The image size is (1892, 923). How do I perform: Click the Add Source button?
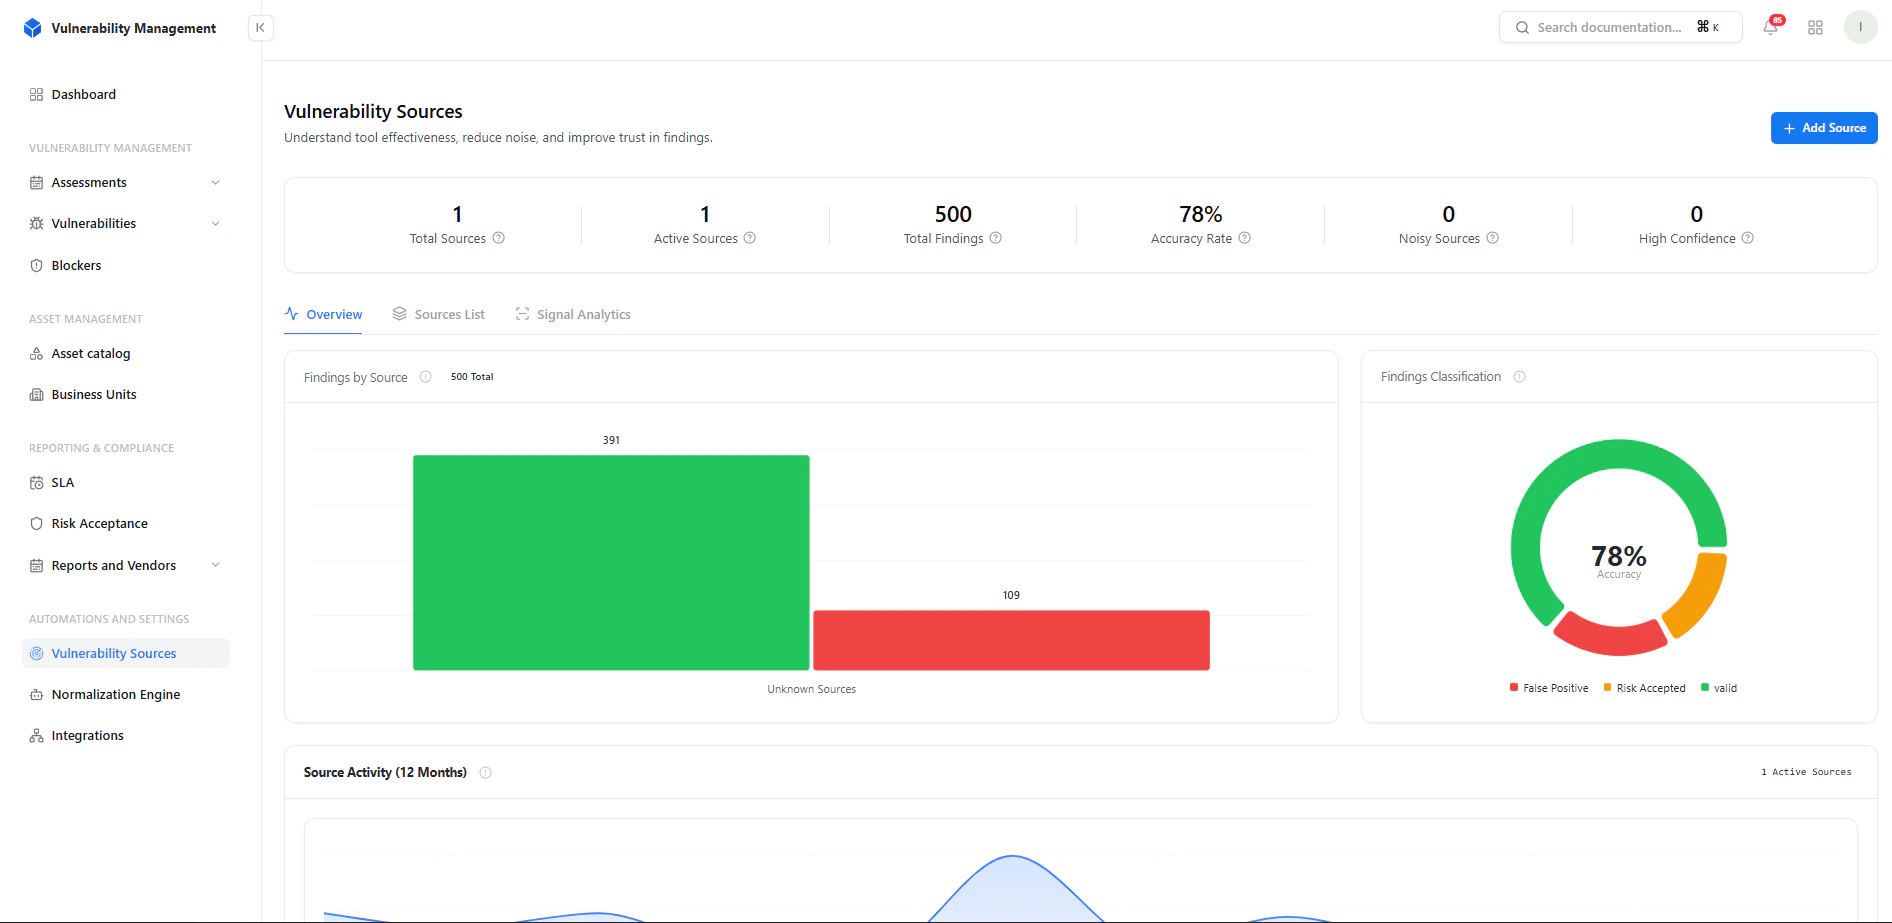[x=1824, y=128]
